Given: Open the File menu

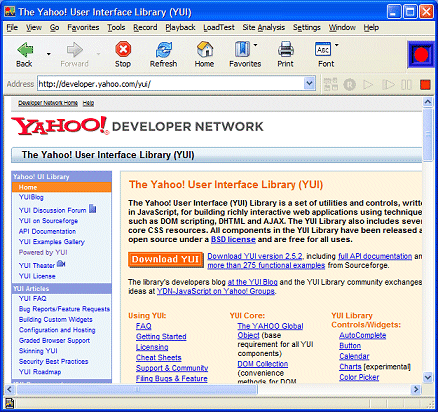Looking at the screenshot, I should pyautogui.click(x=12, y=28).
